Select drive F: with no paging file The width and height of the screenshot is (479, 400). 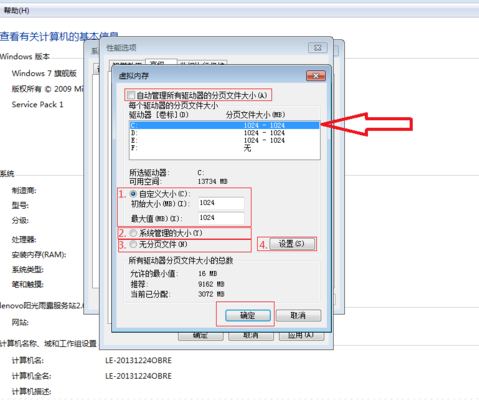tap(224, 148)
